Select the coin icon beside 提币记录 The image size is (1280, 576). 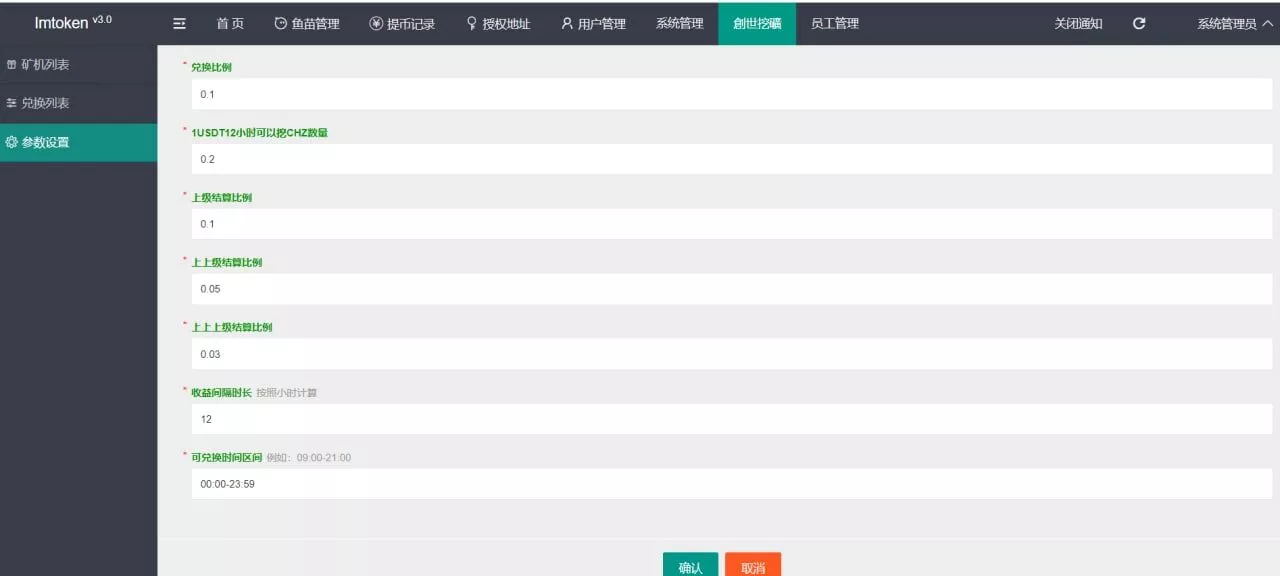click(x=374, y=22)
